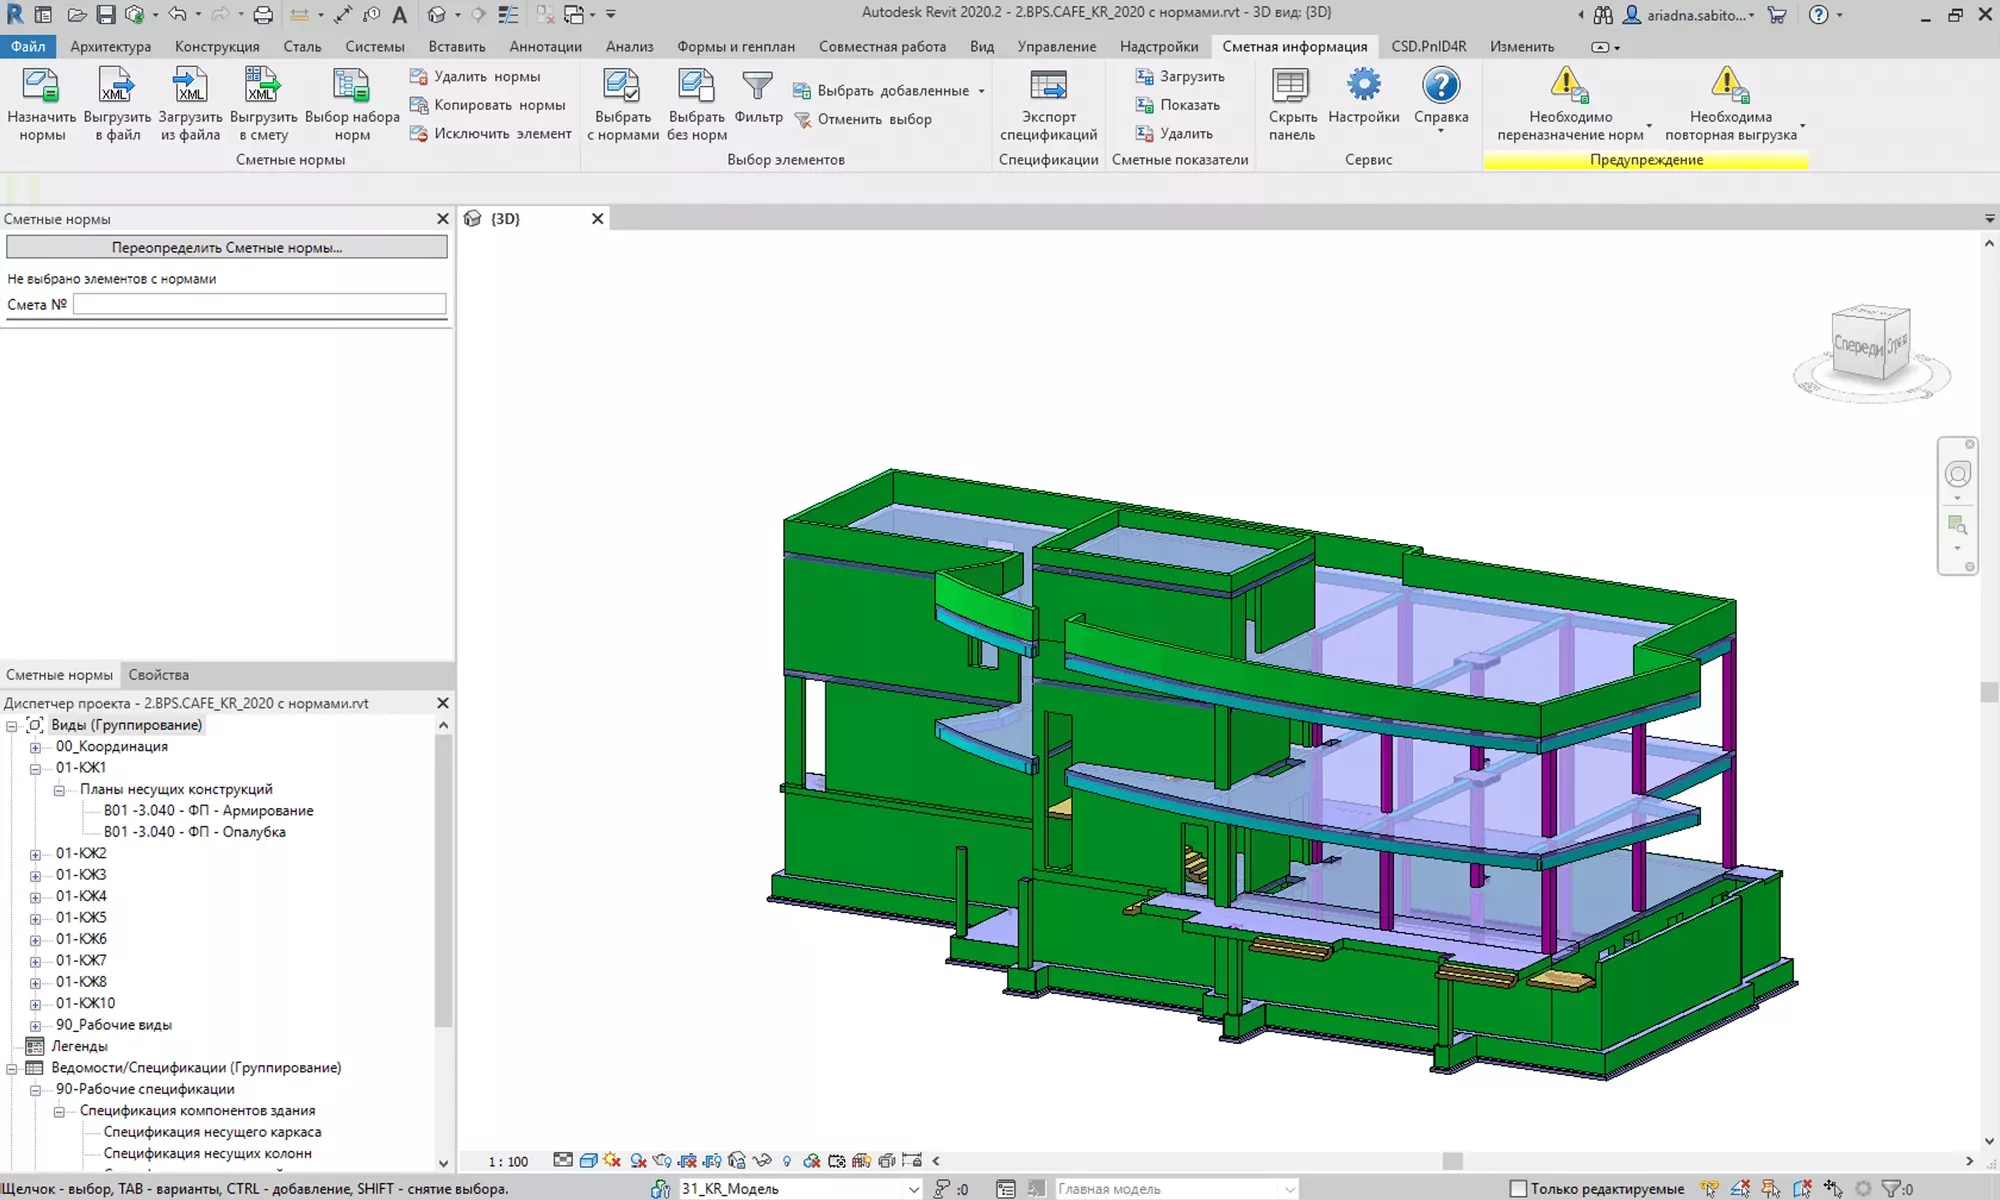Open the Фильтр funnel tool
Image resolution: width=2000 pixels, height=1200 pixels.
pyautogui.click(x=758, y=87)
